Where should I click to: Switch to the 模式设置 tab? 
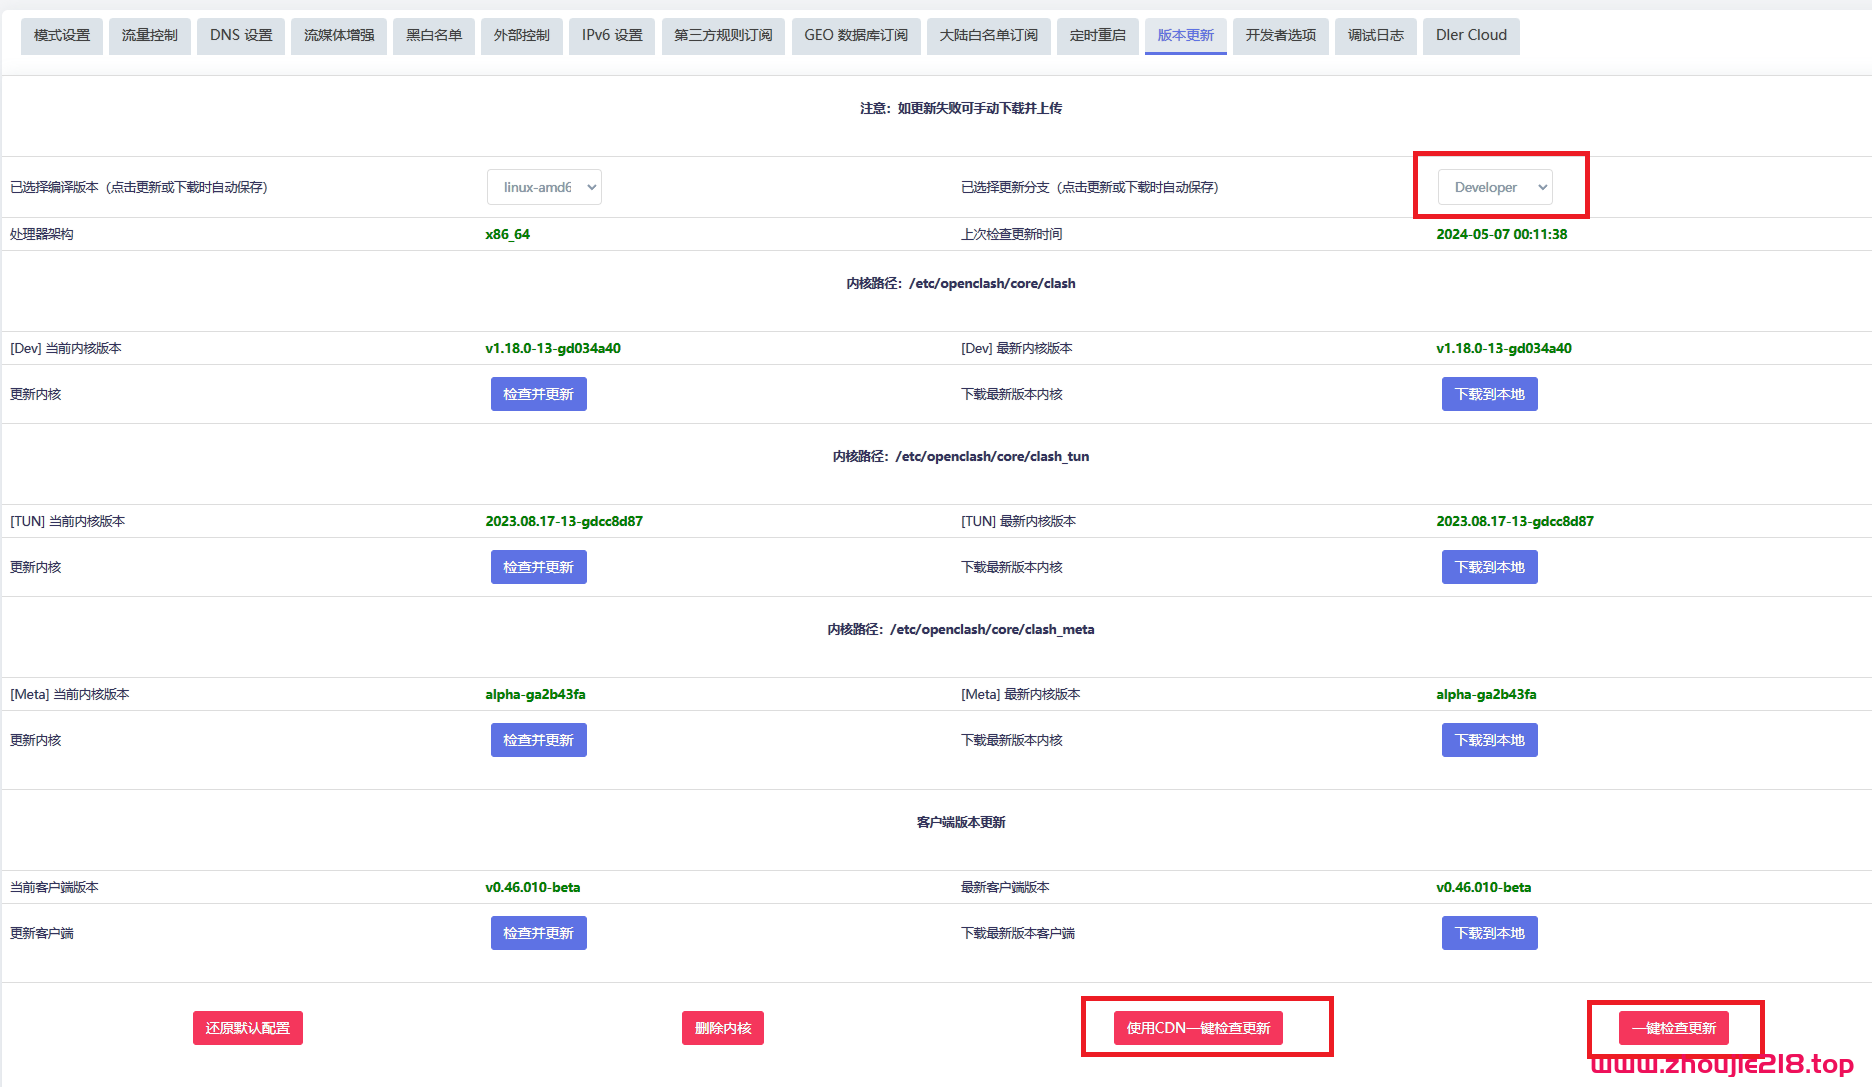click(x=61, y=35)
